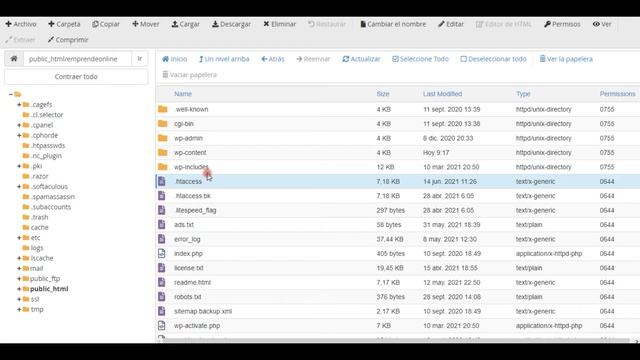The height and width of the screenshot is (360, 640).
Task: Click the horizontal scrollbar below file list
Action: 396,340
